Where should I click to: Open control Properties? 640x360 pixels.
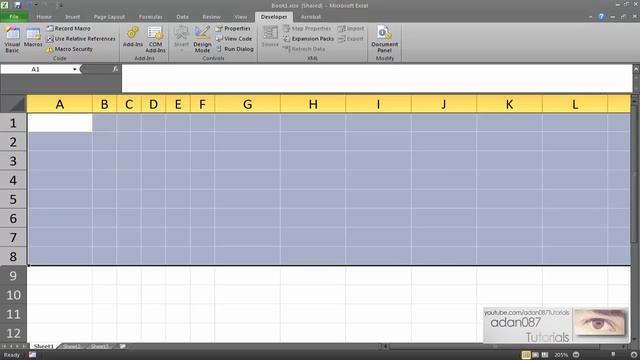(233, 29)
